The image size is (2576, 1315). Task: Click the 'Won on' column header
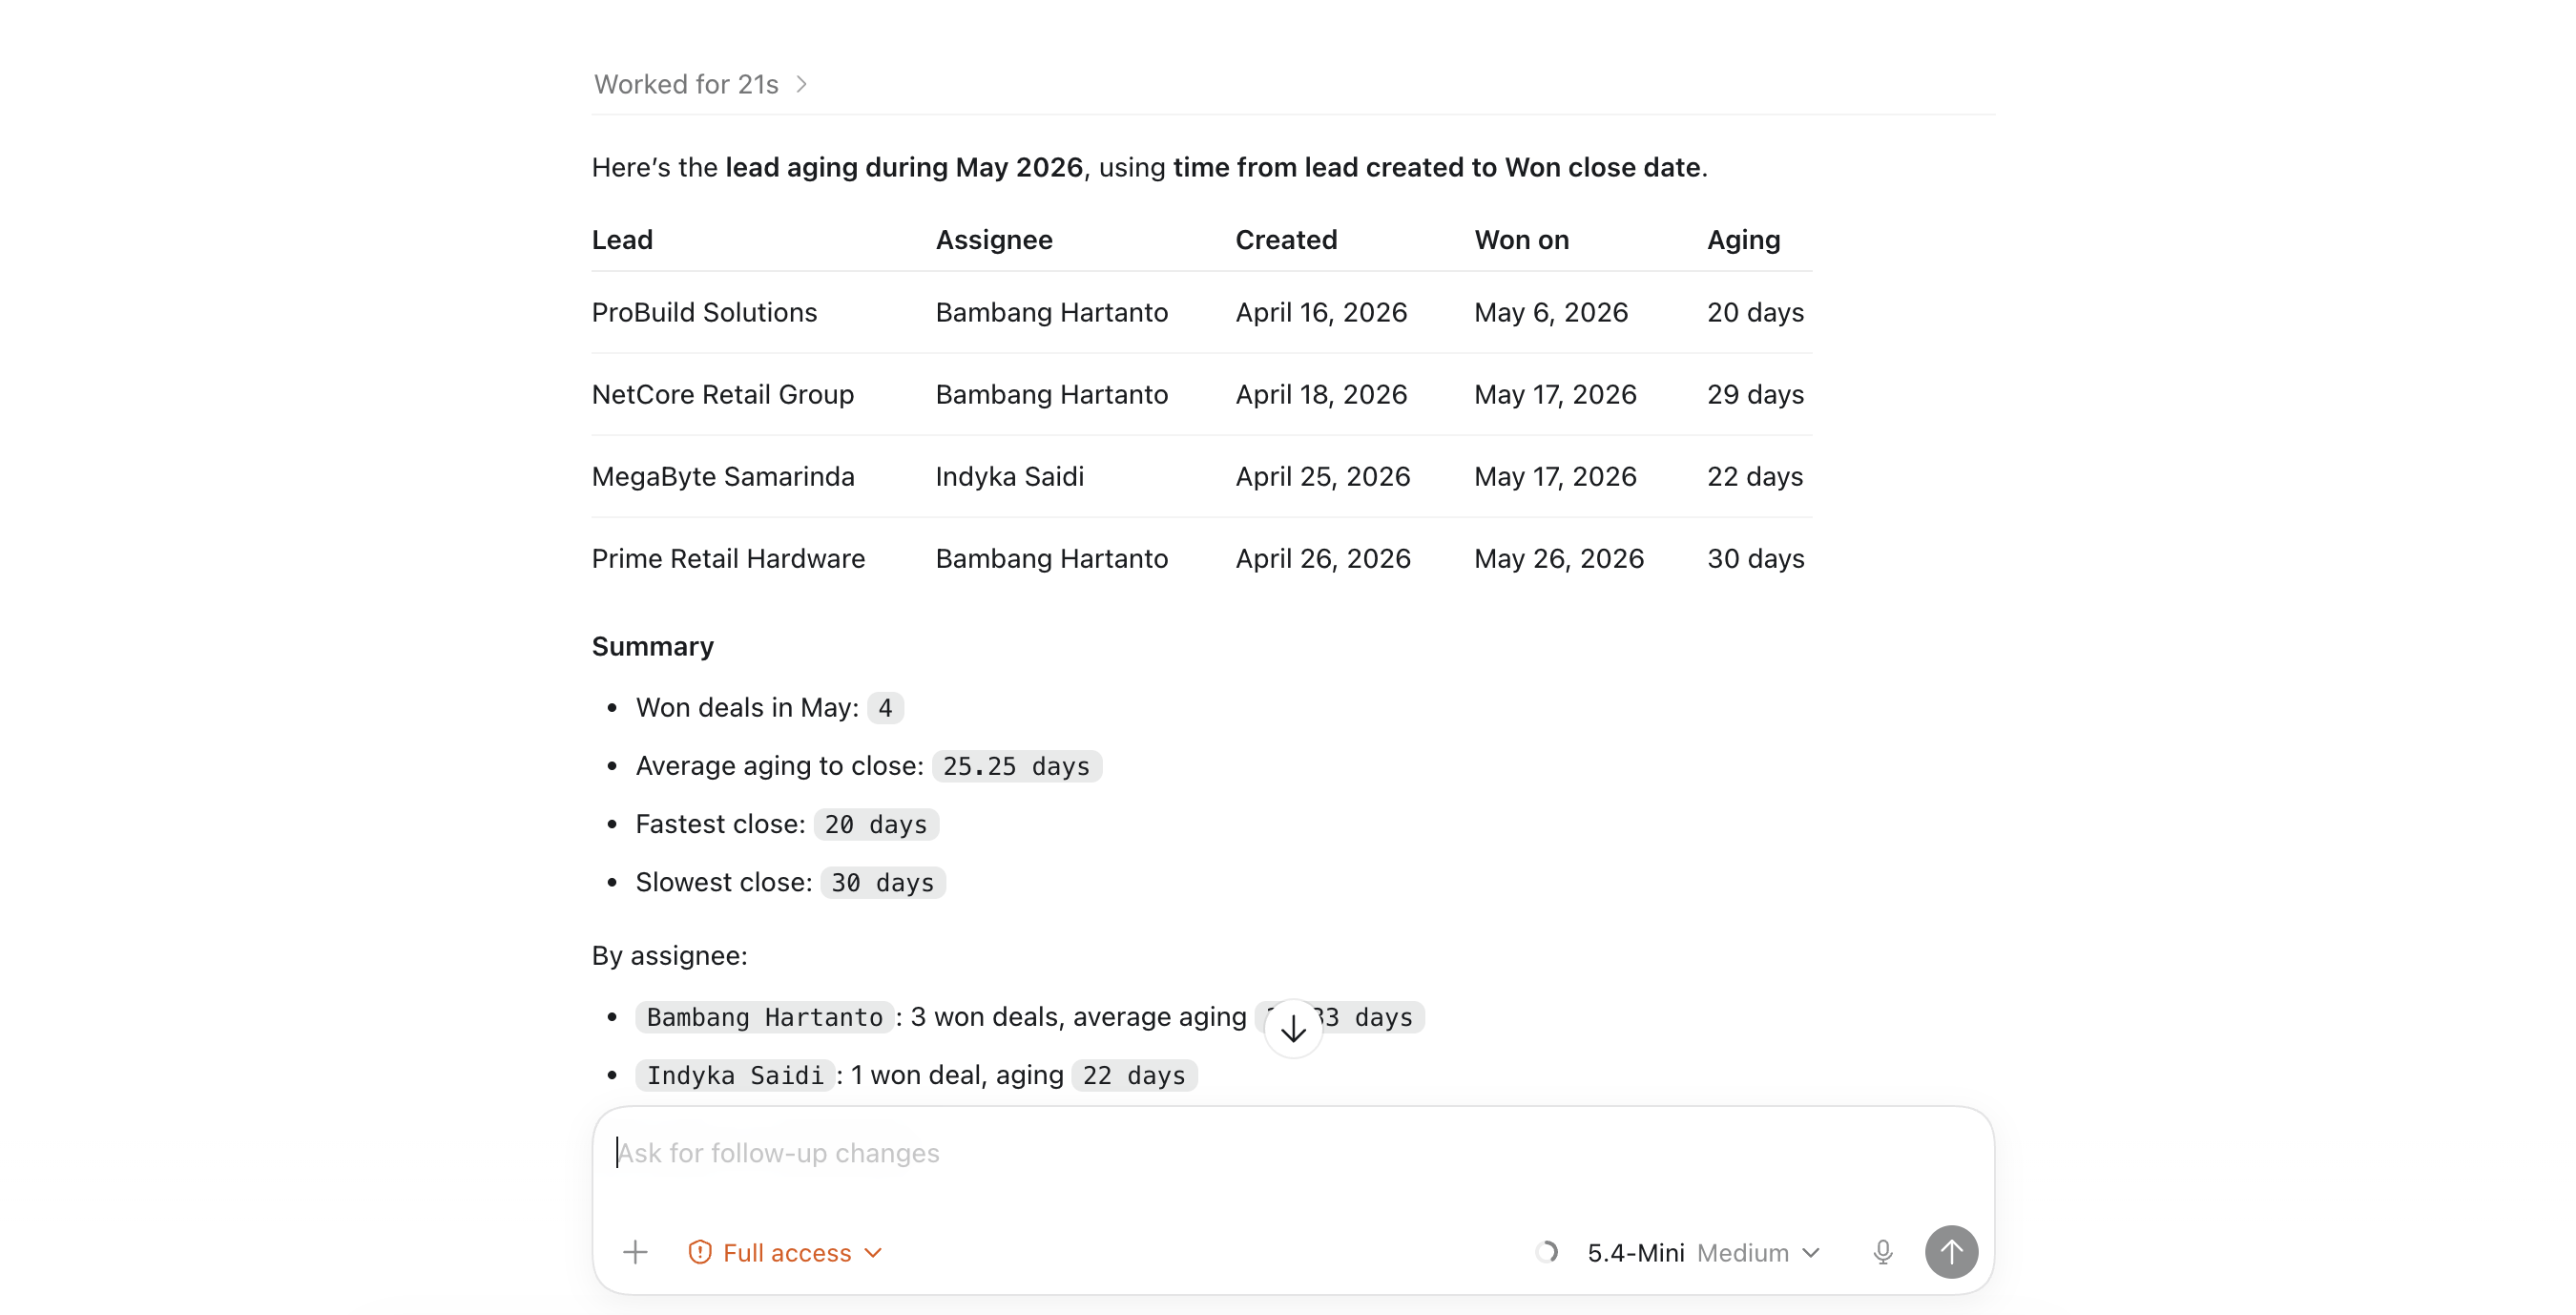[1521, 240]
